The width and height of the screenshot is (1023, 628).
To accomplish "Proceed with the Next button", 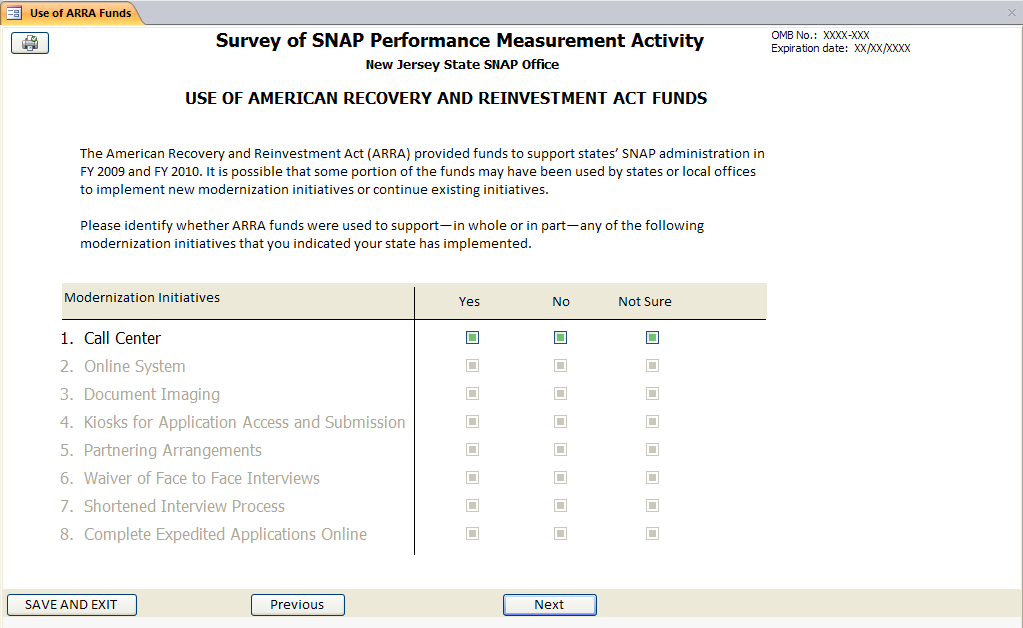I will (x=549, y=605).
